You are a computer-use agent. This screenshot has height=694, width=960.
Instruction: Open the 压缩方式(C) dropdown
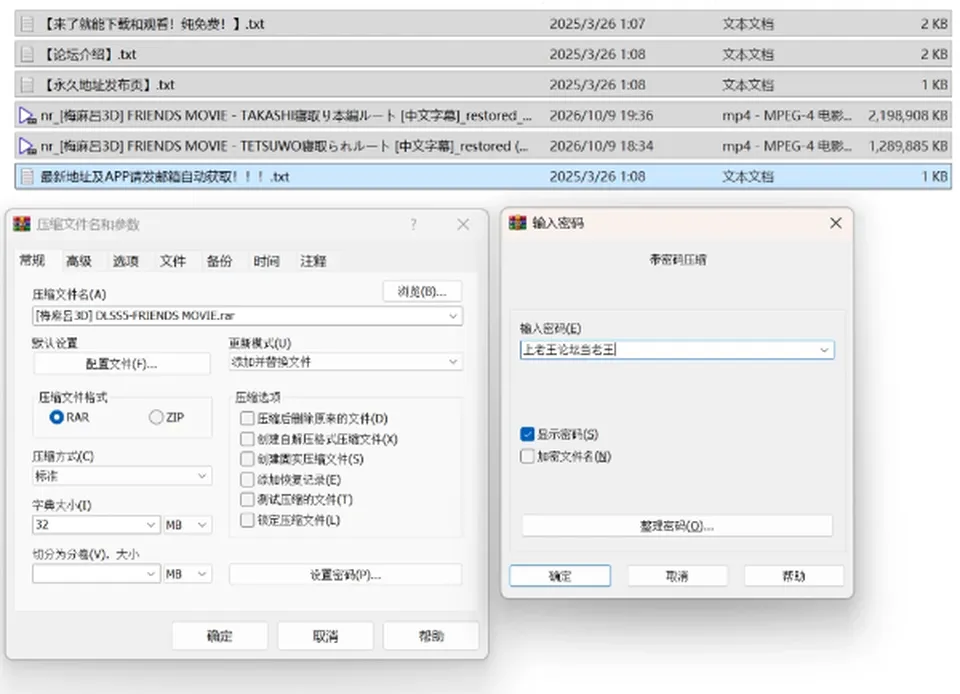pyautogui.click(x=202, y=476)
